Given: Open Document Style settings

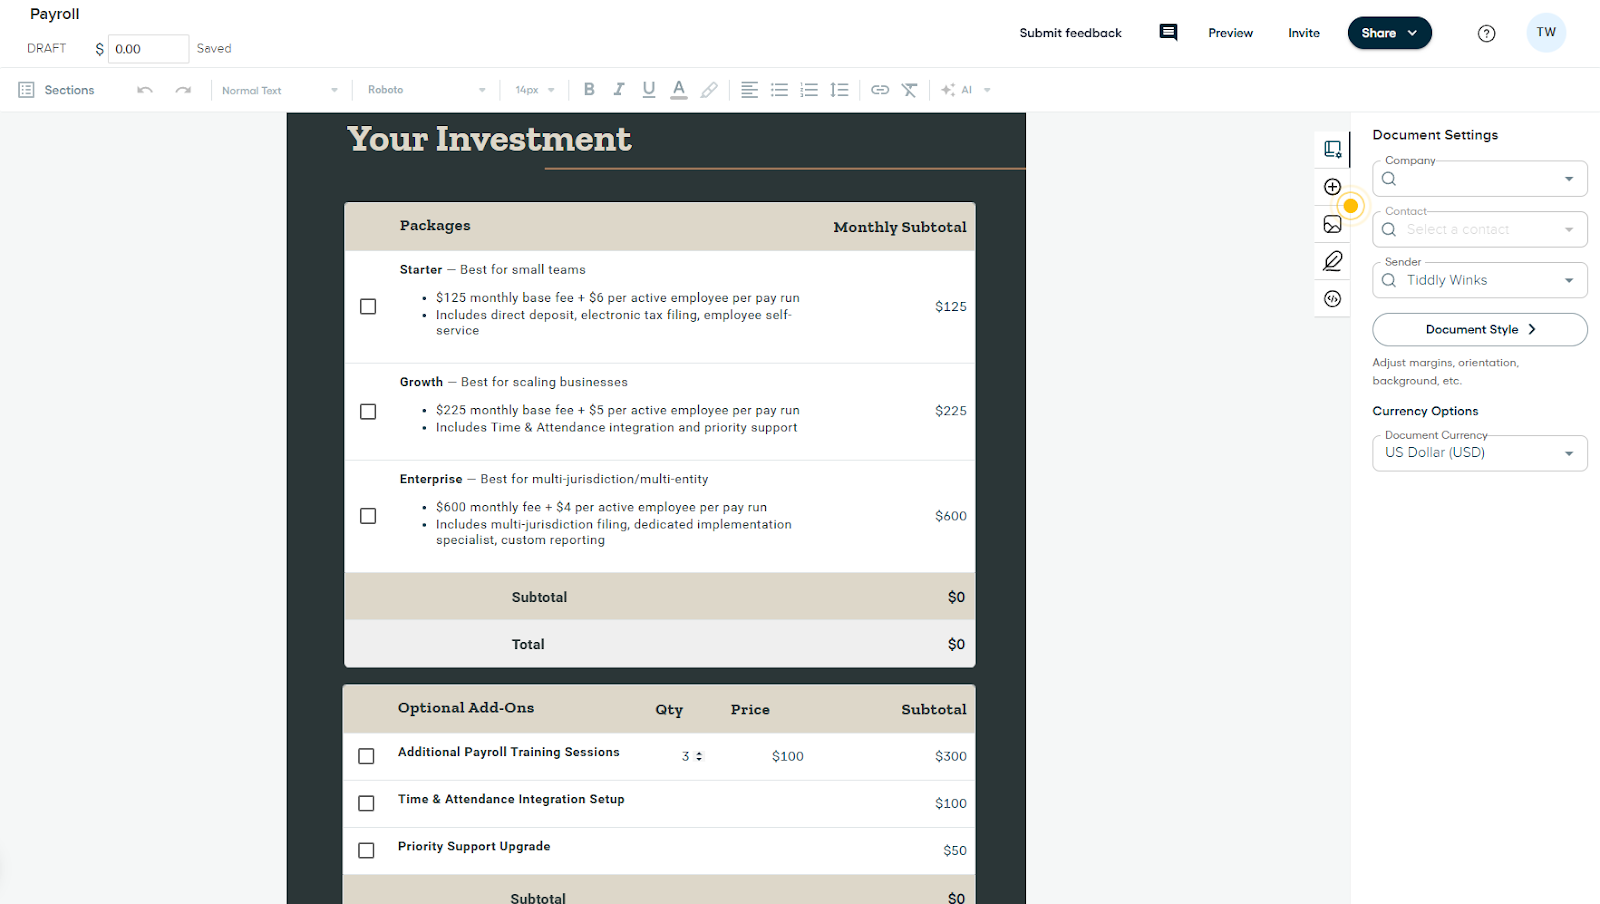Looking at the screenshot, I should coord(1479,329).
